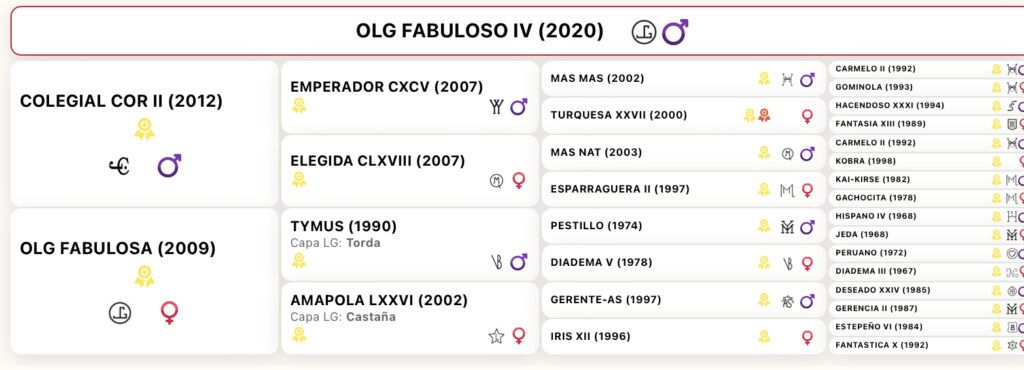Click the yellow ribbon under COLEGIAL COR II
Image resolution: width=1024 pixels, height=370 pixels.
(144, 129)
